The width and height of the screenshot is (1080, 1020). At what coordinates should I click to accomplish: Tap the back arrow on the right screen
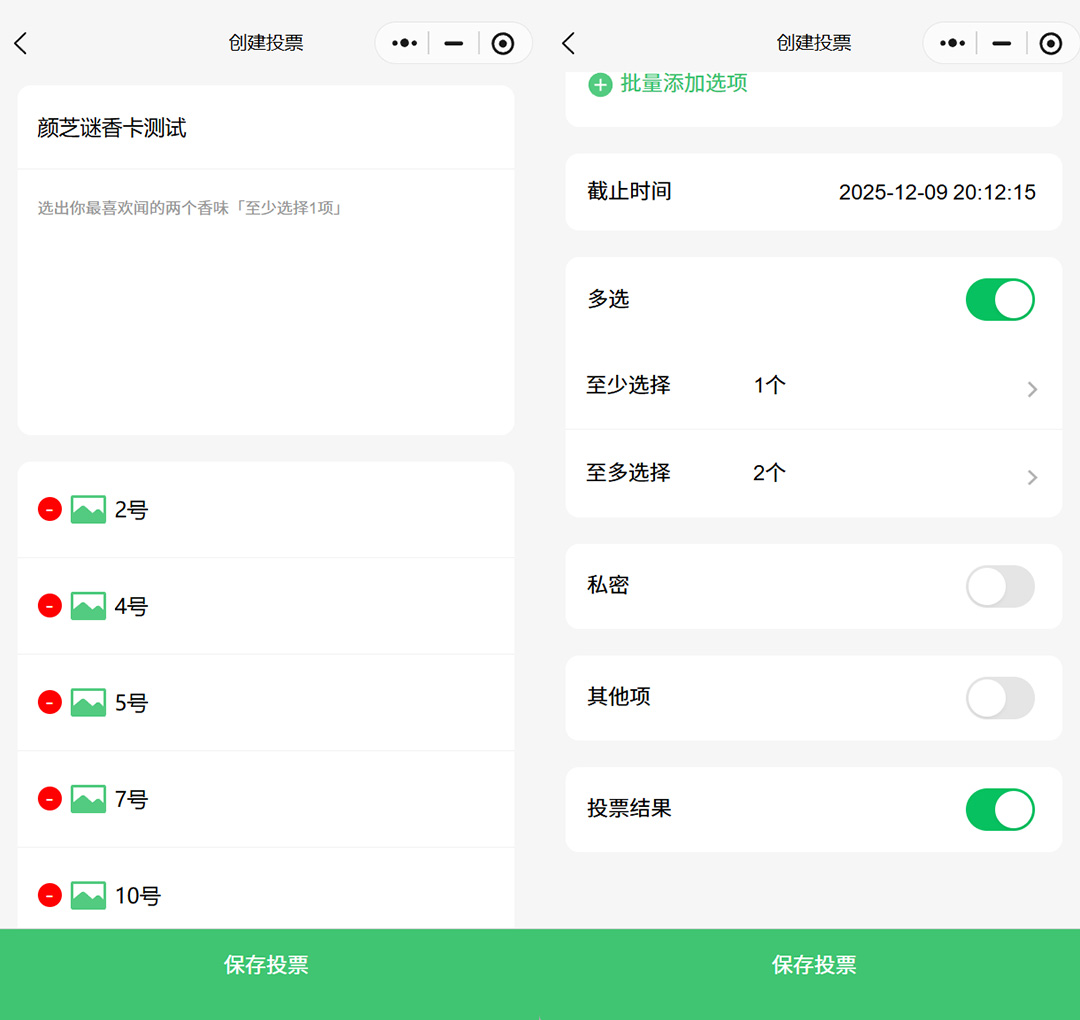[x=567, y=43]
